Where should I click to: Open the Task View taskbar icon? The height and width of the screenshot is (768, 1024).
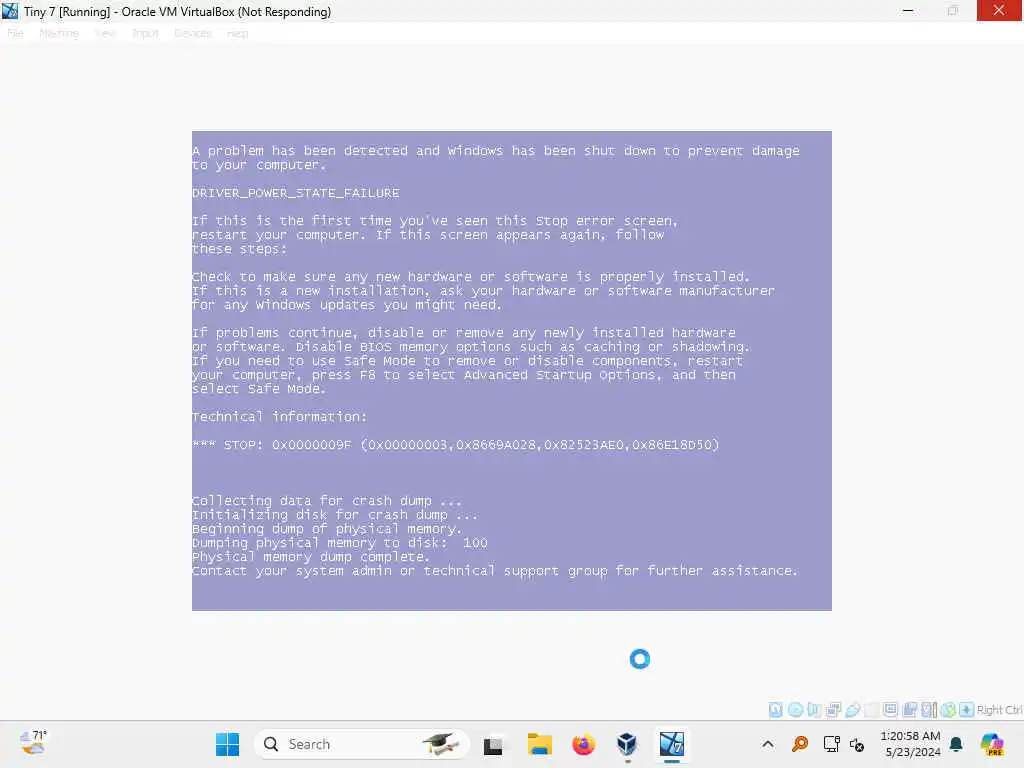pos(493,744)
